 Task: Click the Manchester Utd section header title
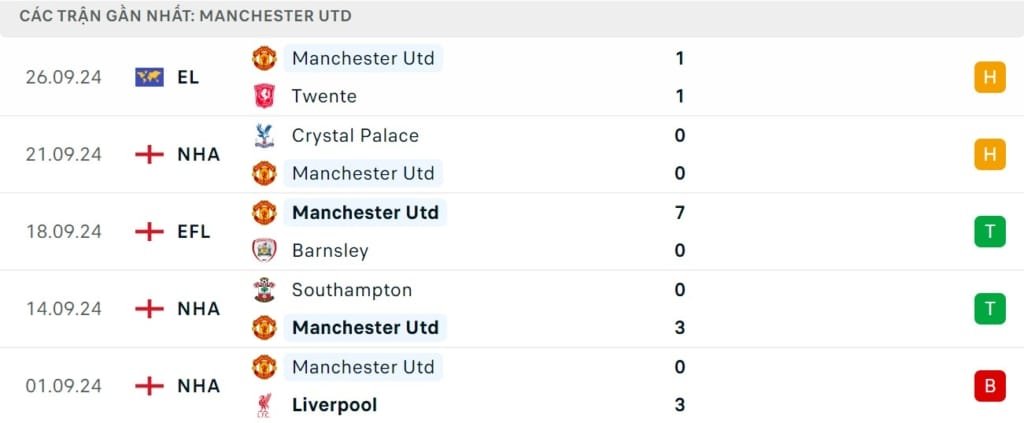(x=185, y=16)
